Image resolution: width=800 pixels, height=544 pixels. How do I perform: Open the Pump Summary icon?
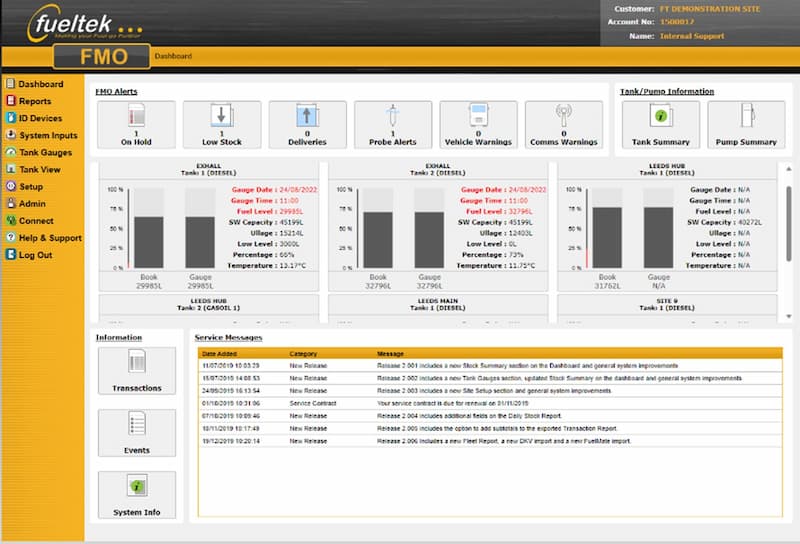(x=746, y=117)
